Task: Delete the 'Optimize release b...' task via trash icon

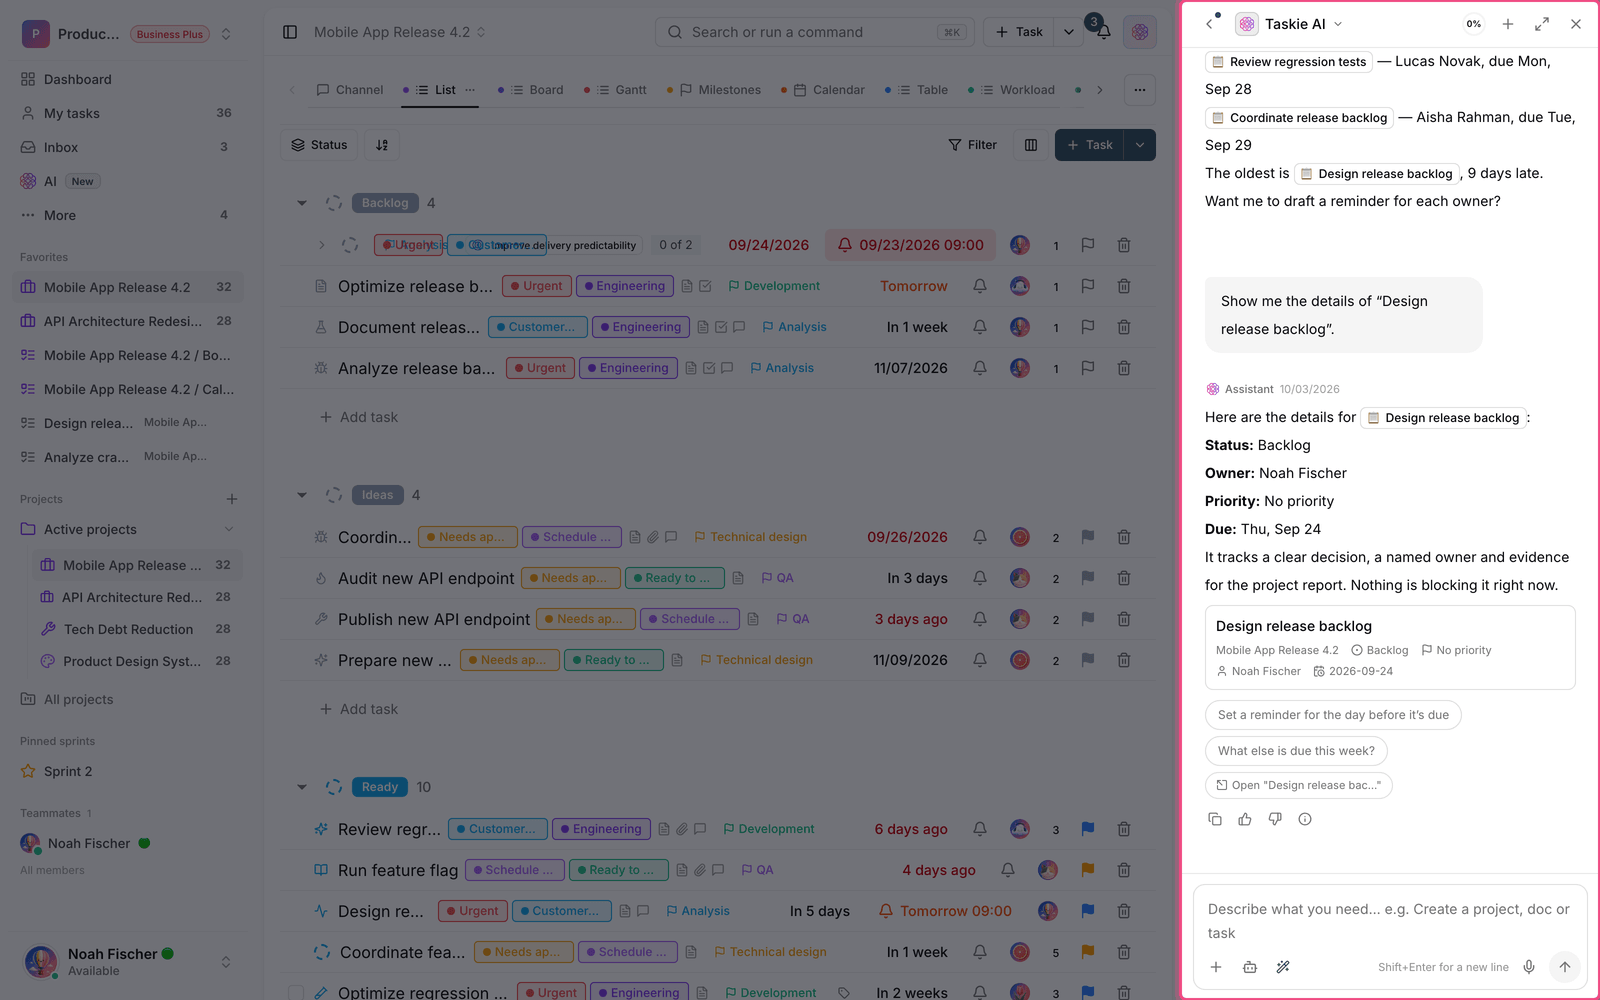Action: [x=1124, y=286]
